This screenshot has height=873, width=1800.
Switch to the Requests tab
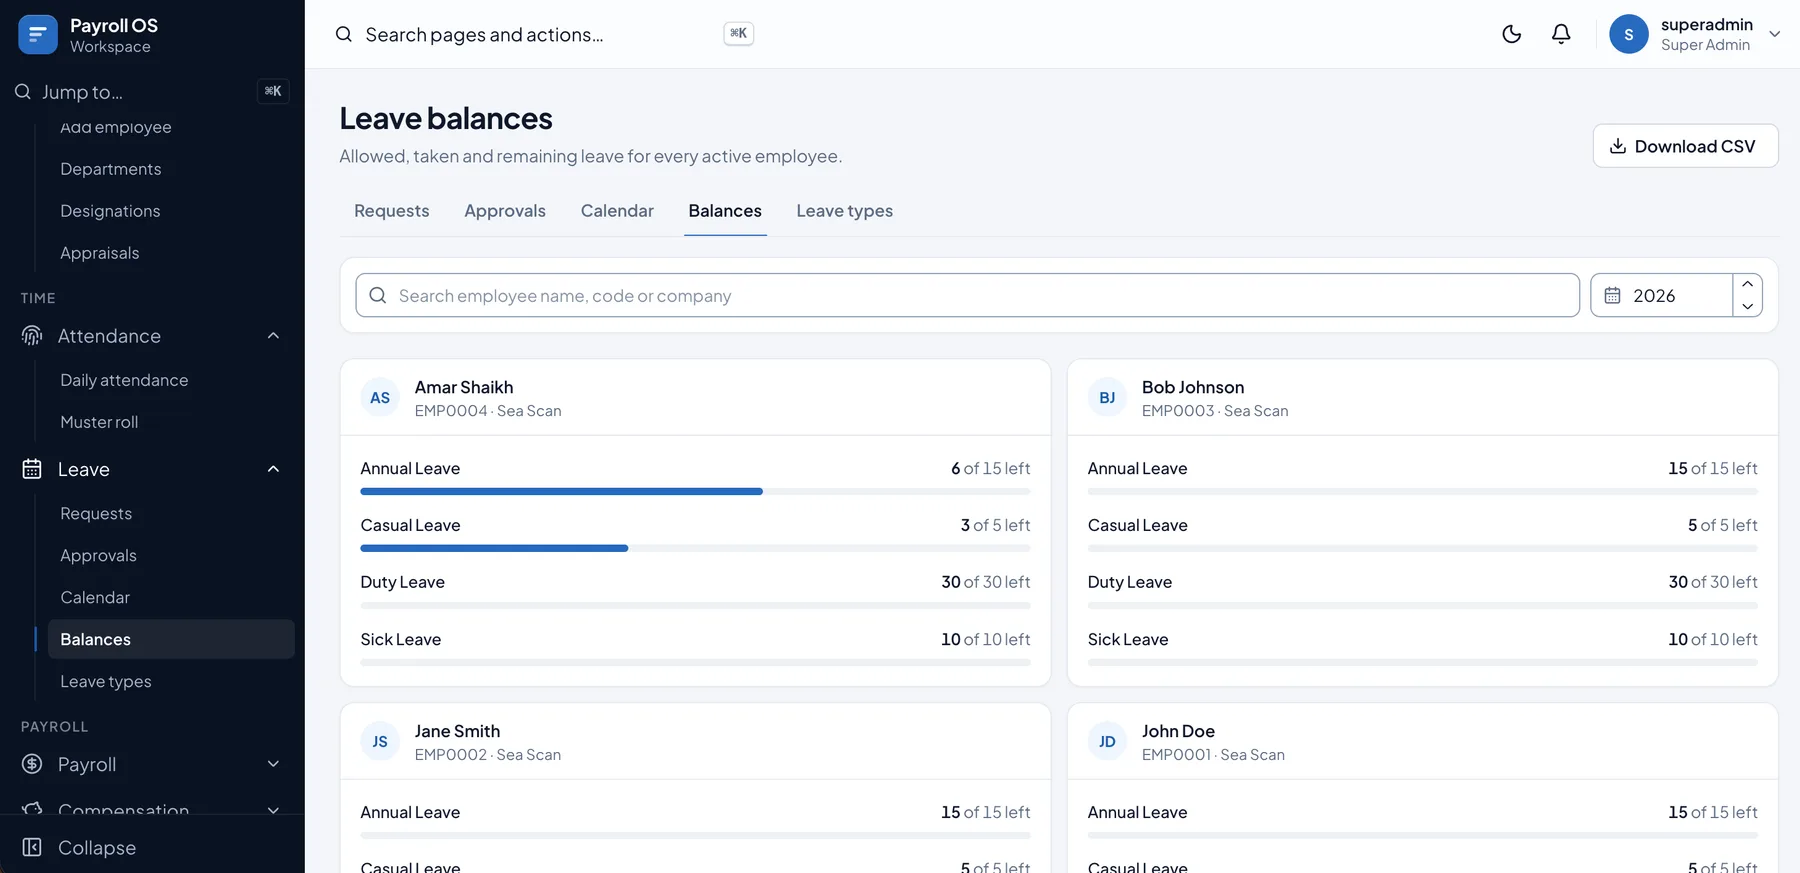392,211
